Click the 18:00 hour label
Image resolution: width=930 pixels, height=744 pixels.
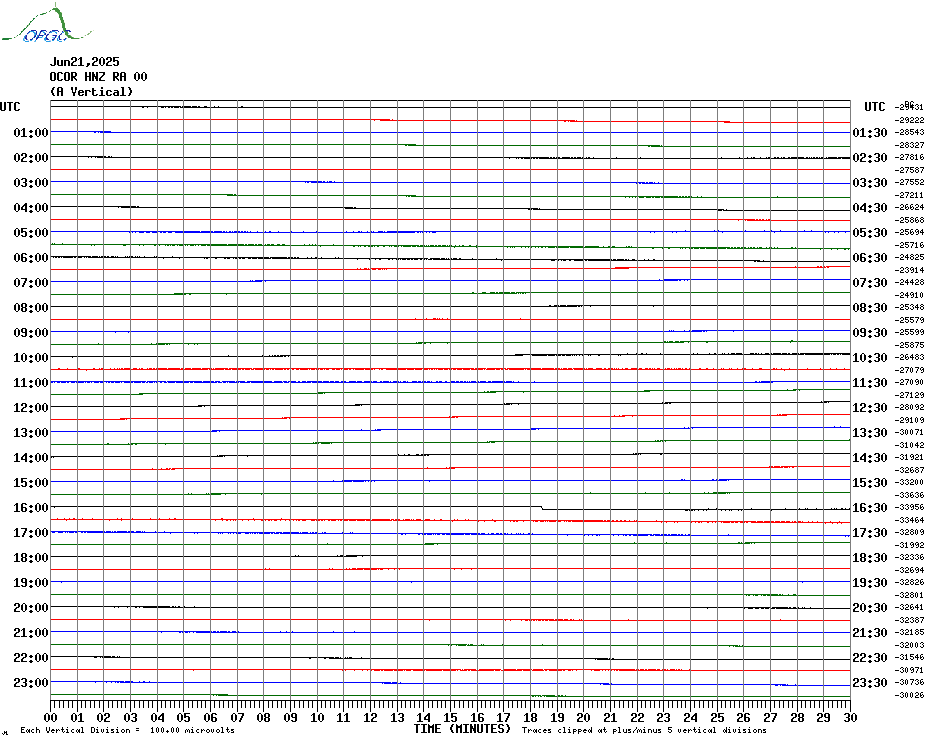tap(31, 558)
